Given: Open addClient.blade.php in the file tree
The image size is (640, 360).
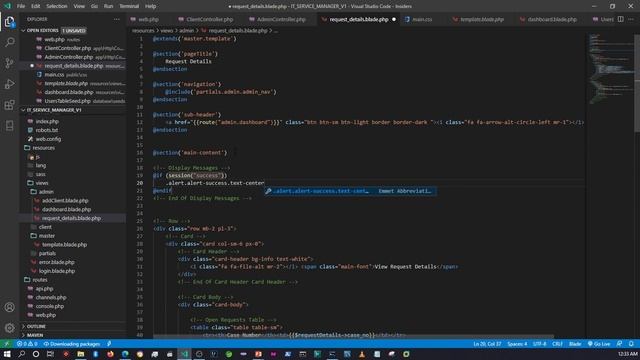Looking at the screenshot, I should (65, 200).
